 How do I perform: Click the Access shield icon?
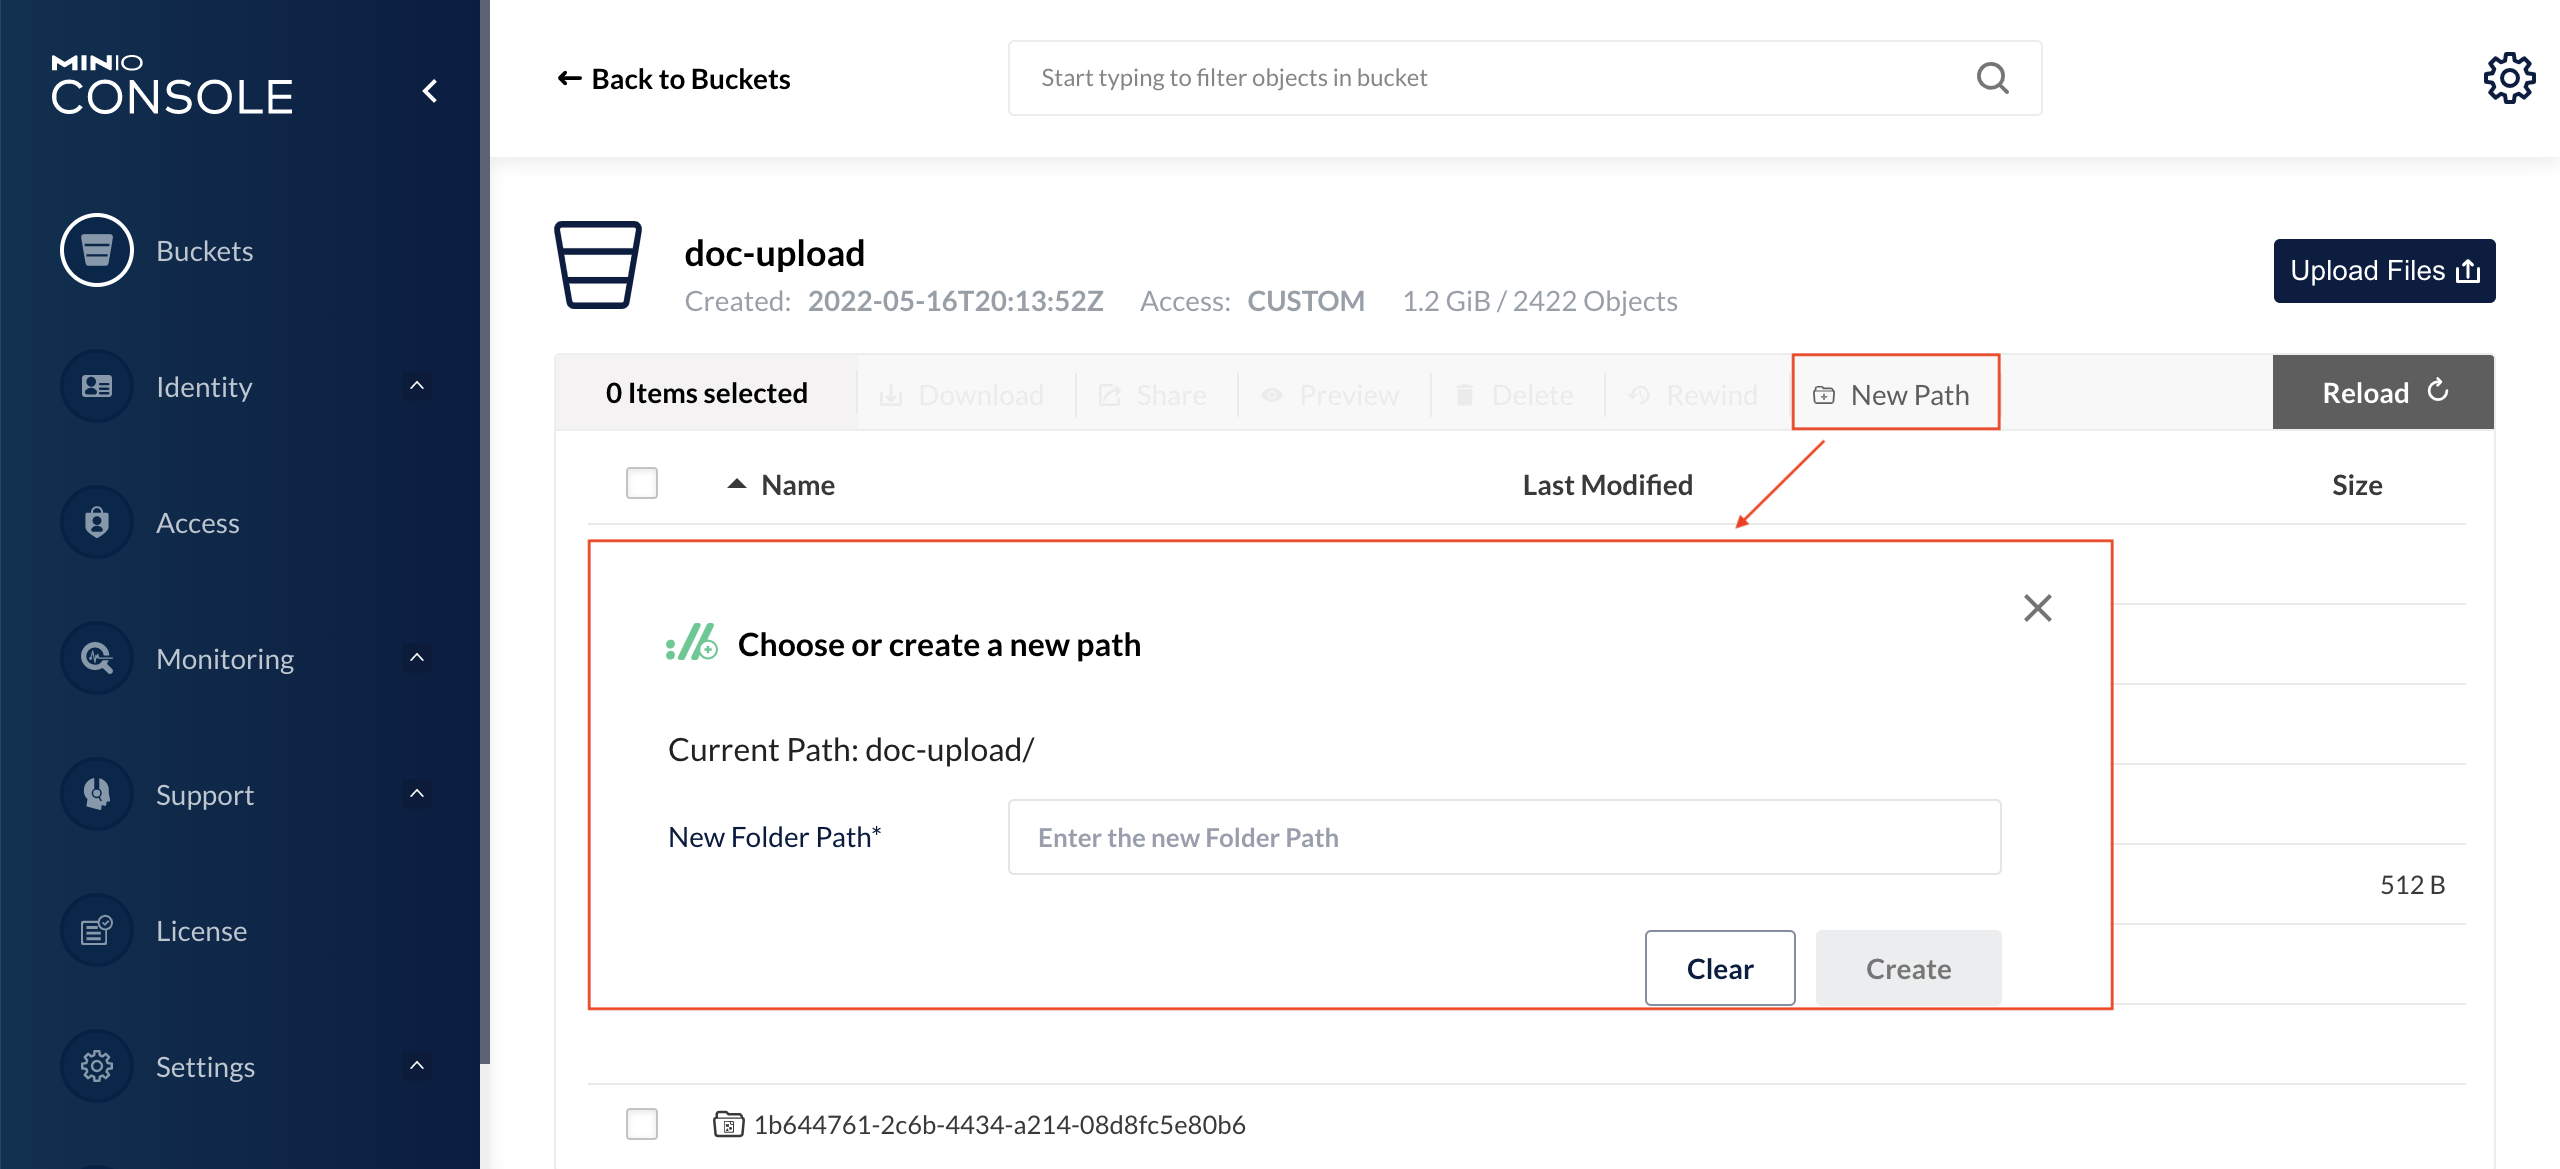coord(97,522)
